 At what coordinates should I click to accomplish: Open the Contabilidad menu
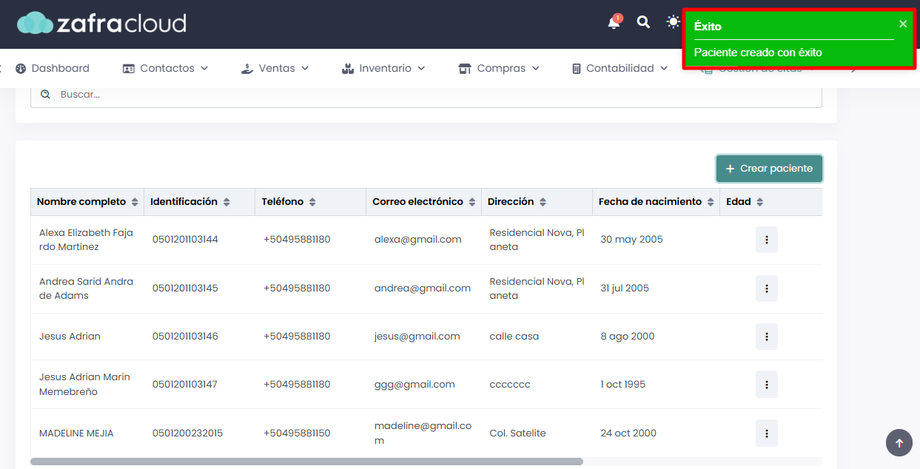[x=620, y=68]
